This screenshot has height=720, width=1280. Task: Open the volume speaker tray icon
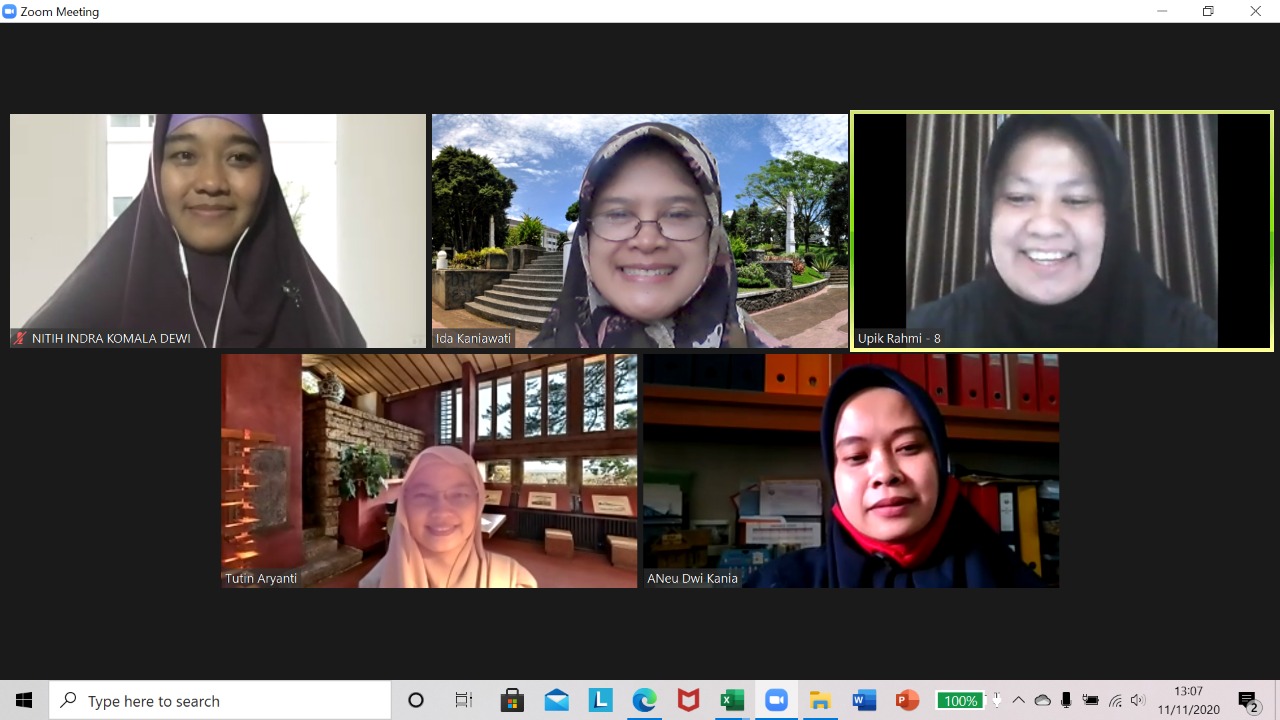tap(1138, 701)
